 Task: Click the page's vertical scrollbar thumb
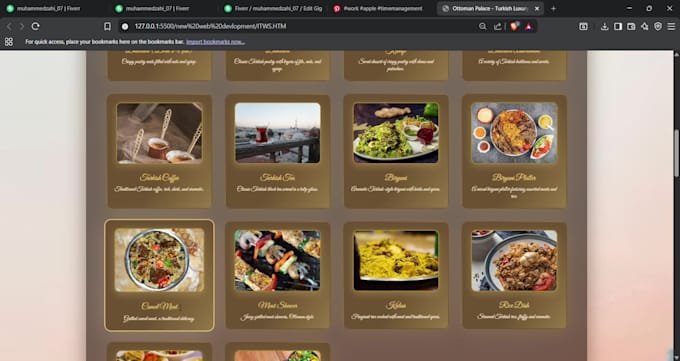pyautogui.click(x=676, y=153)
